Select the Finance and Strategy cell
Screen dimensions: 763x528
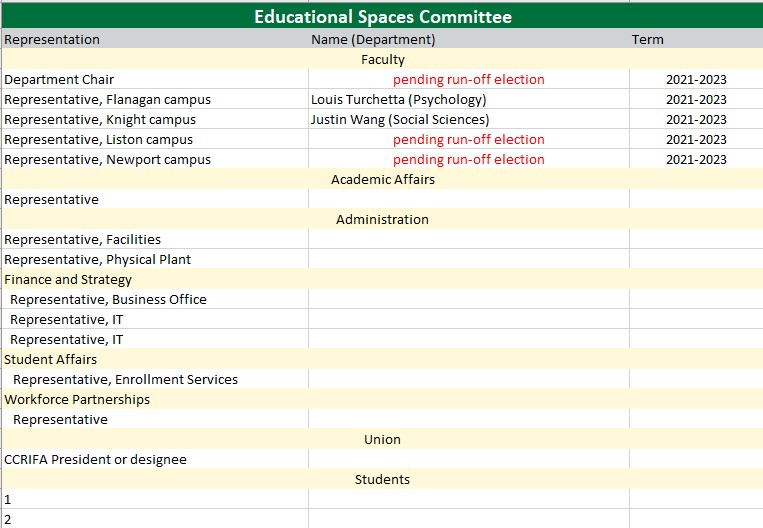click(68, 280)
